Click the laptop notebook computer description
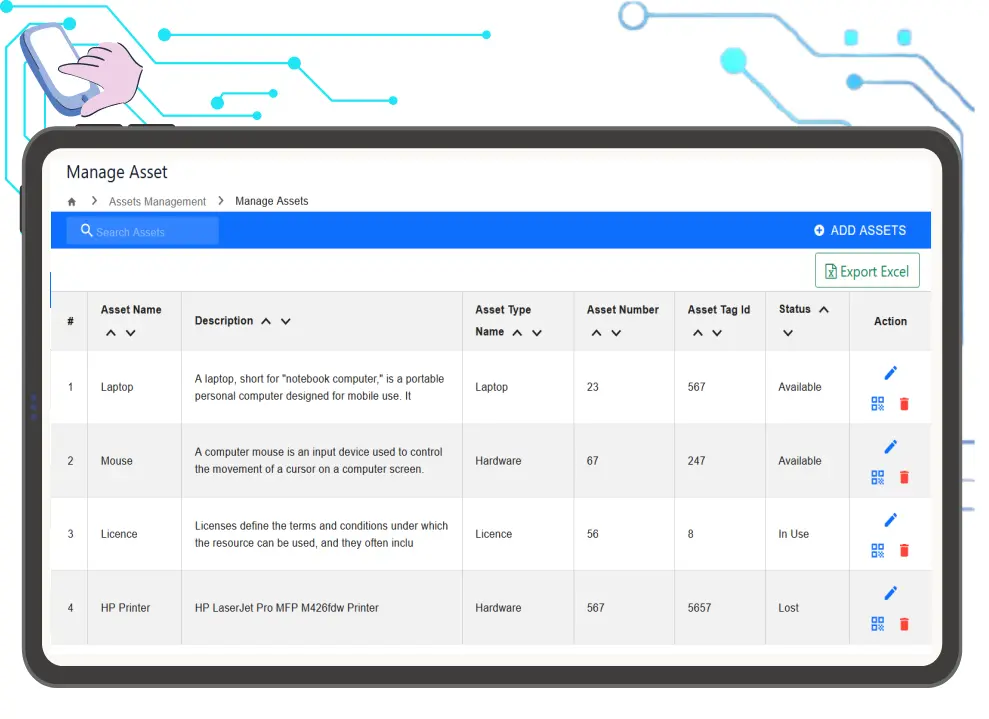 319,387
